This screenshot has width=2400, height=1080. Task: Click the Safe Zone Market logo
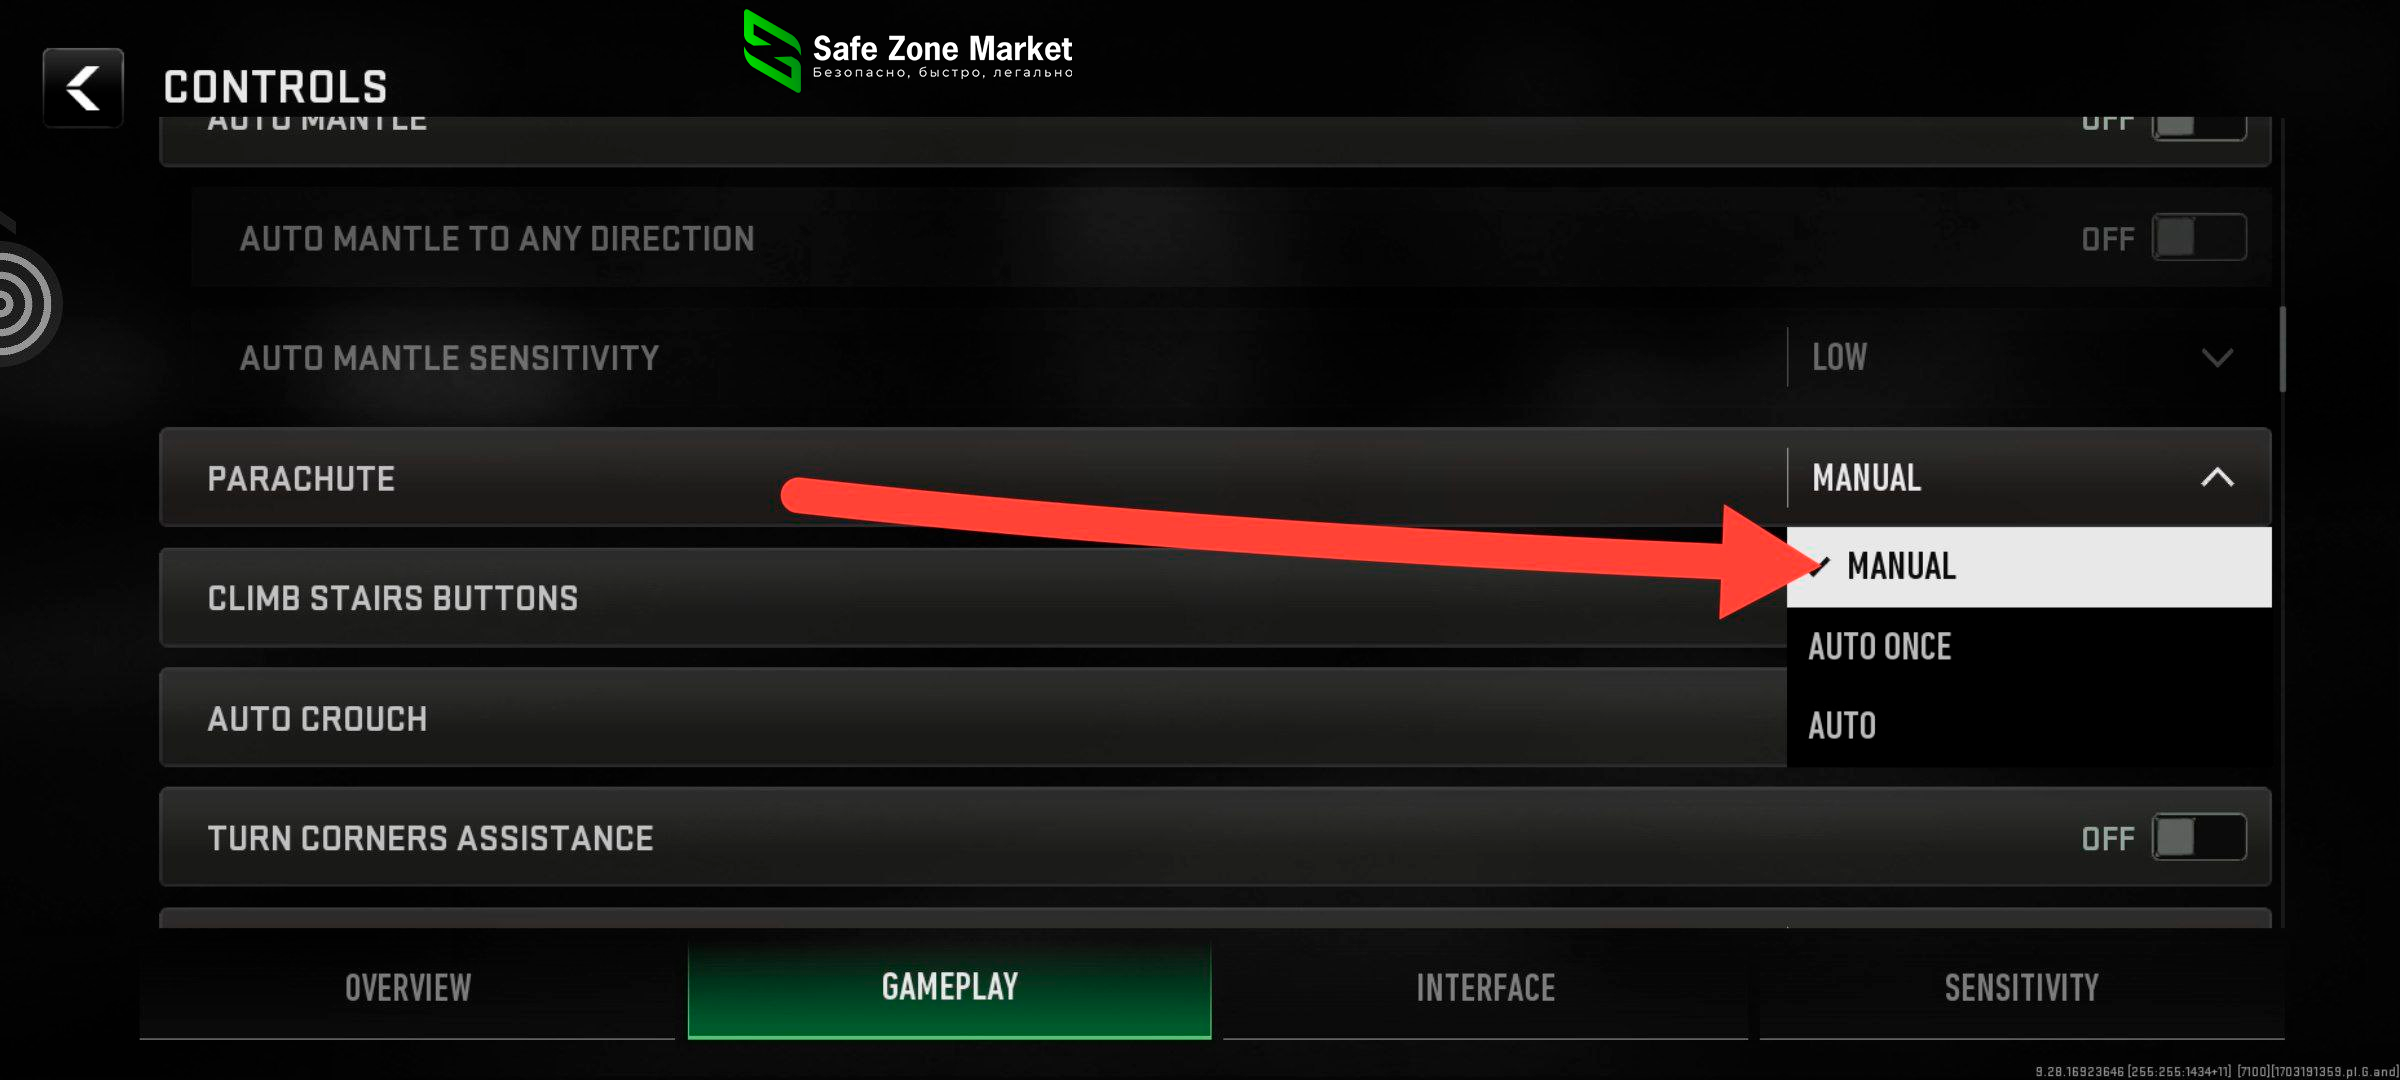[x=908, y=52]
